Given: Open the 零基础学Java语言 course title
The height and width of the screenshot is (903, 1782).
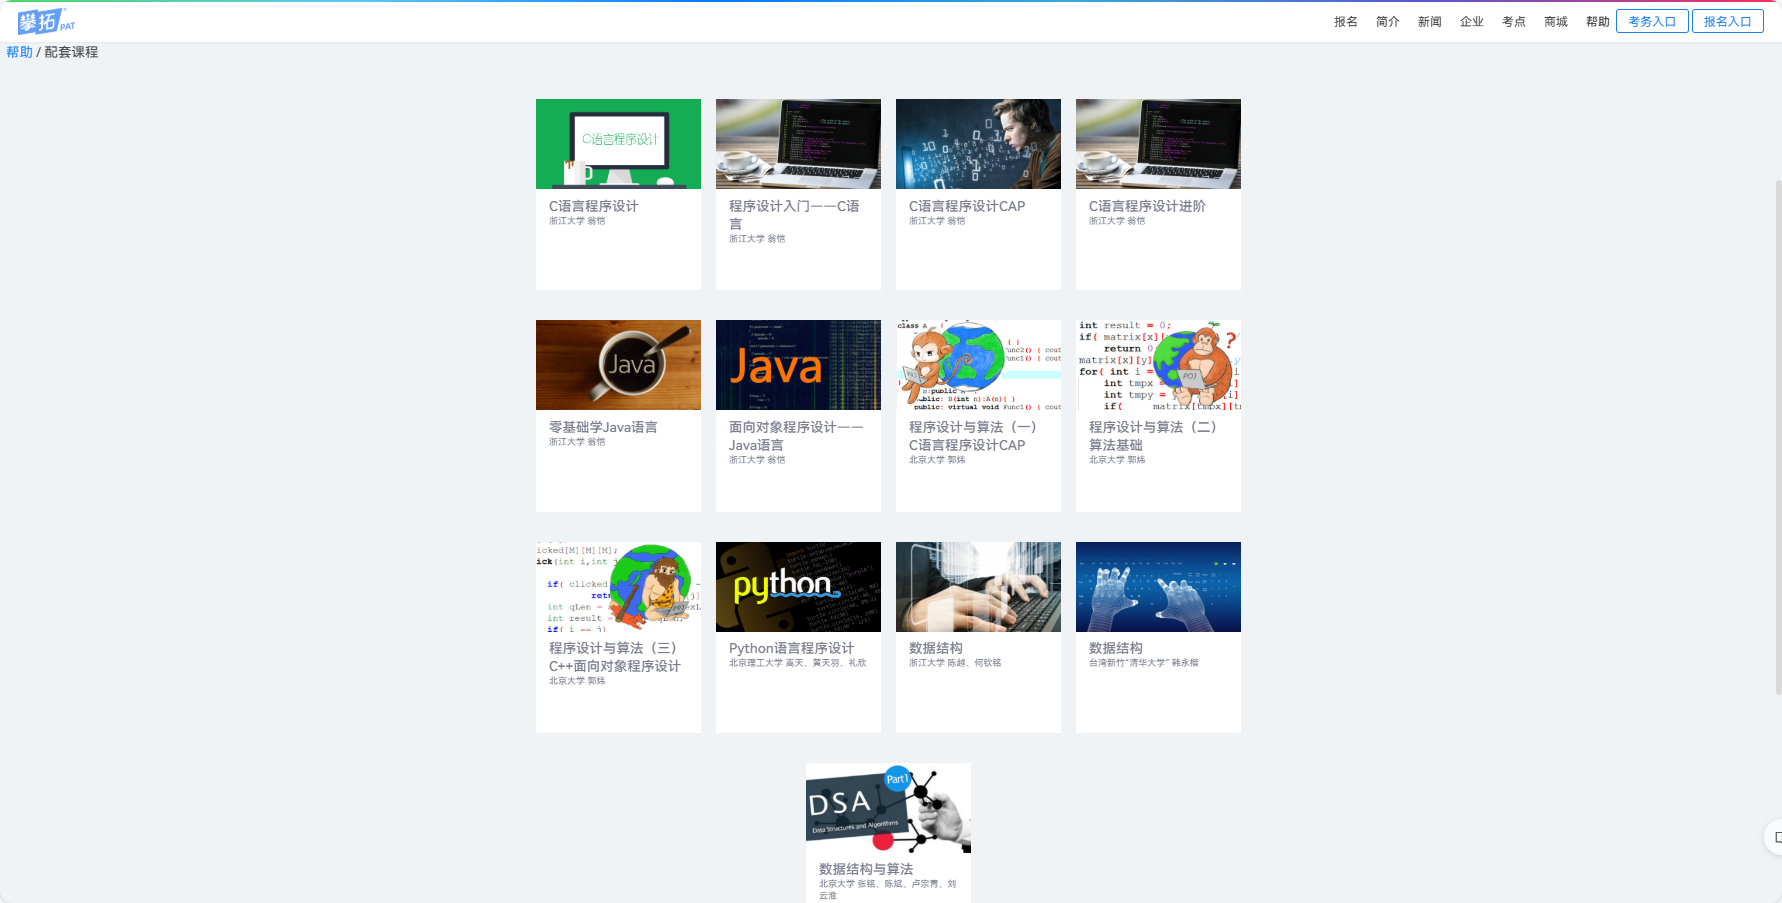Looking at the screenshot, I should point(603,427).
